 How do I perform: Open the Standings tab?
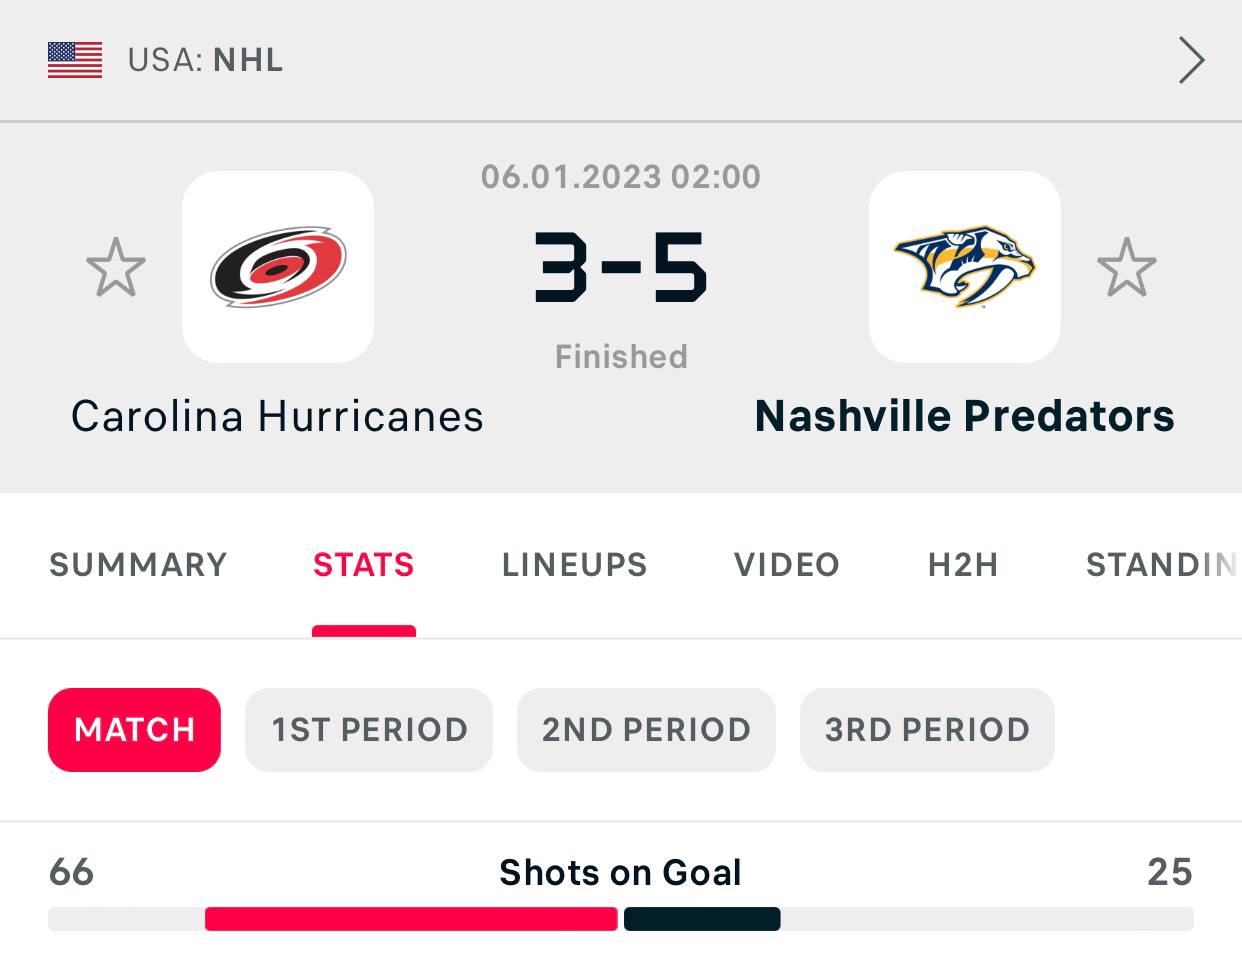pyautogui.click(x=1160, y=565)
